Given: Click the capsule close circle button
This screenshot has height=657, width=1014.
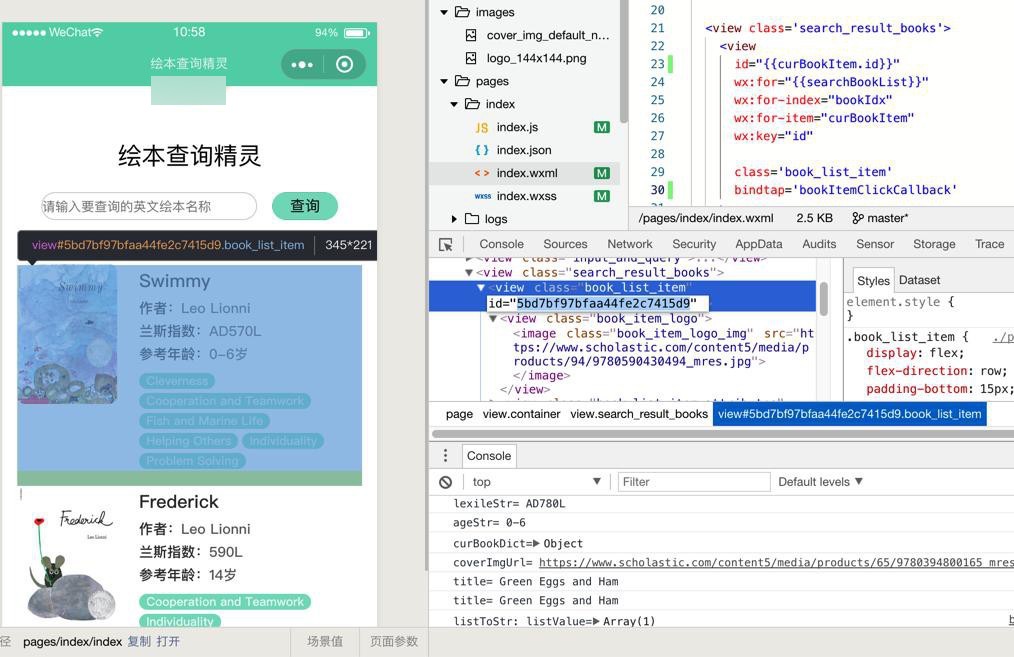Looking at the screenshot, I should click(345, 64).
